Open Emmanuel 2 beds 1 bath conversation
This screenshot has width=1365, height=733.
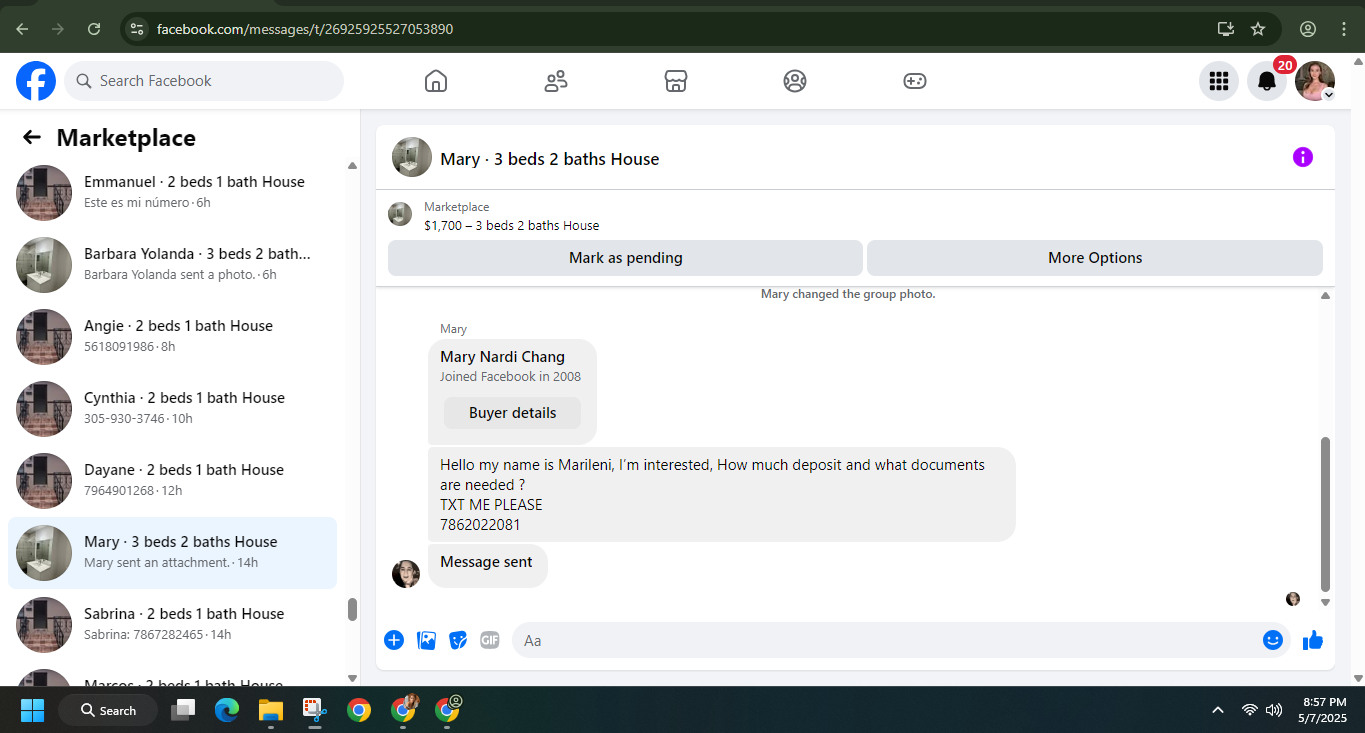pos(172,193)
